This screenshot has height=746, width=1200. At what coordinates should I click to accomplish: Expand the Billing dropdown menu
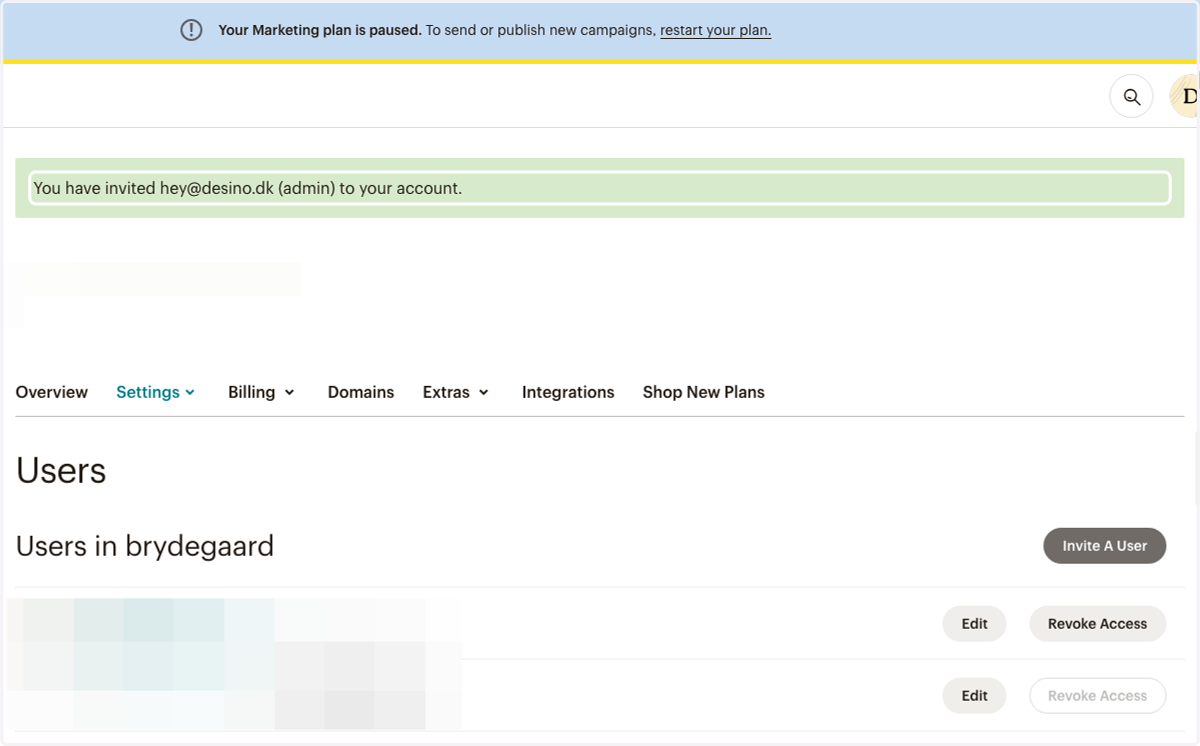point(262,392)
